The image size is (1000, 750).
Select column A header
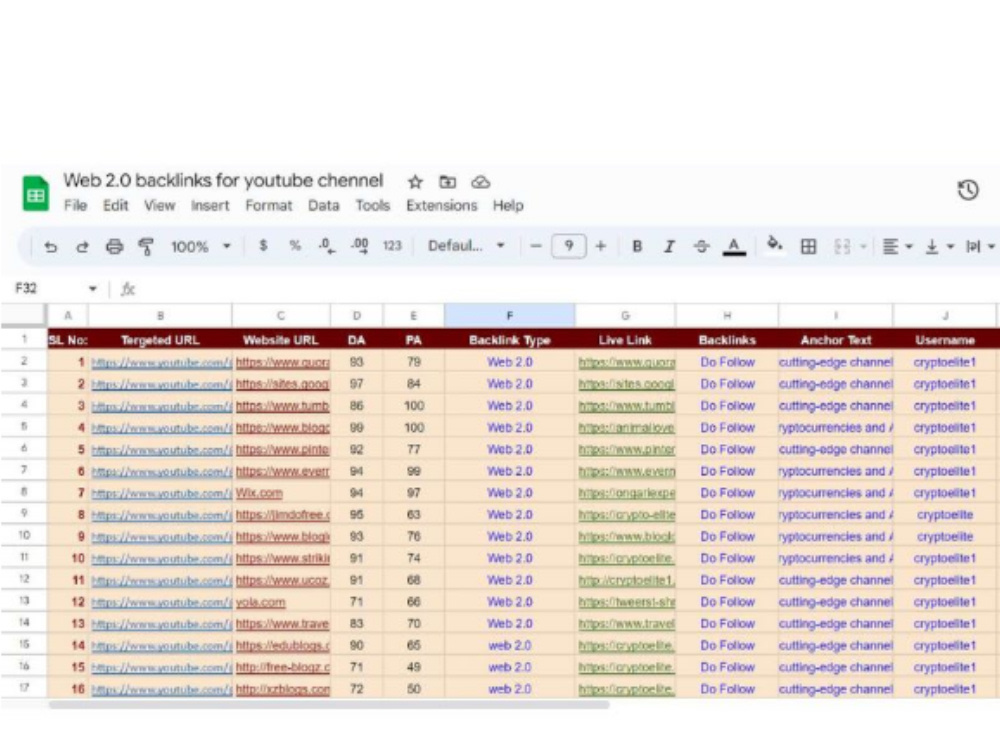(x=68, y=316)
